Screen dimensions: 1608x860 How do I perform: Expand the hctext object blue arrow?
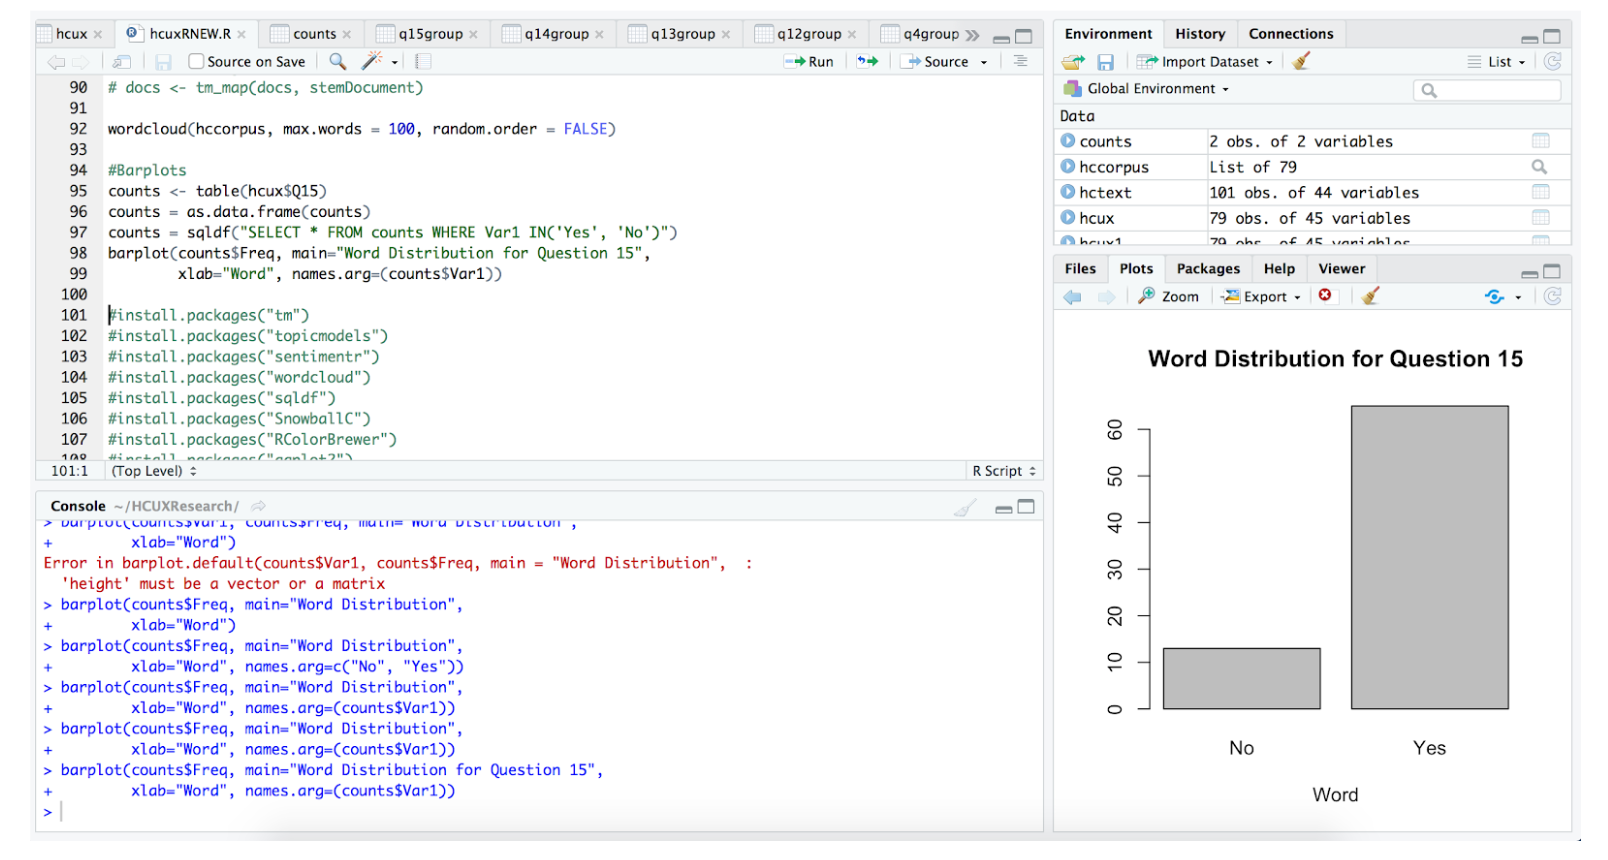[1068, 192]
